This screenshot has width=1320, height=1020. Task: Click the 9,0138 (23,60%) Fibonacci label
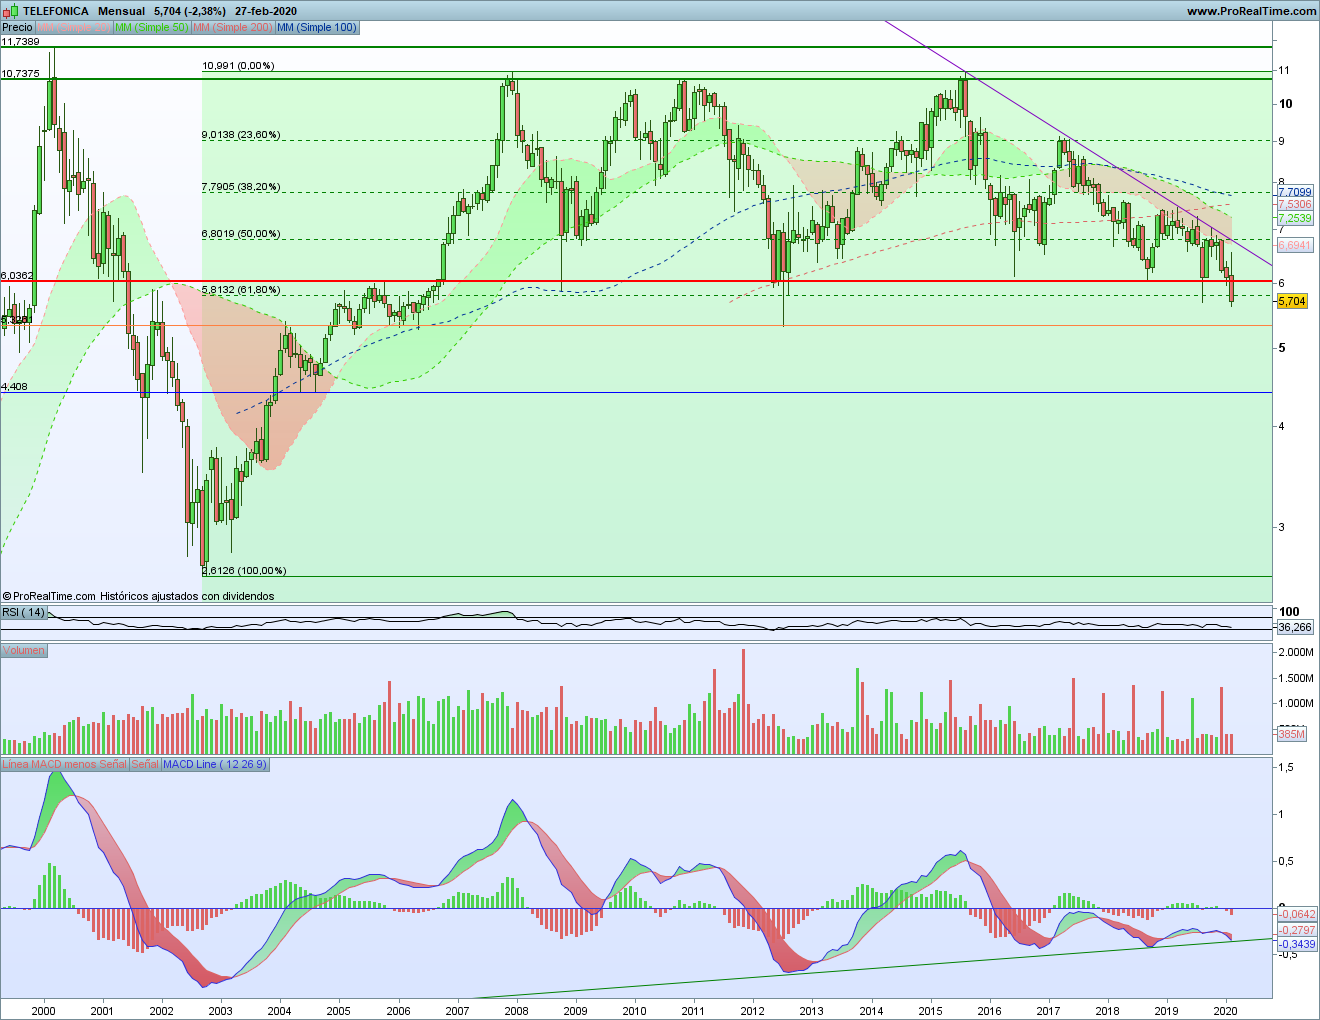pyautogui.click(x=241, y=135)
